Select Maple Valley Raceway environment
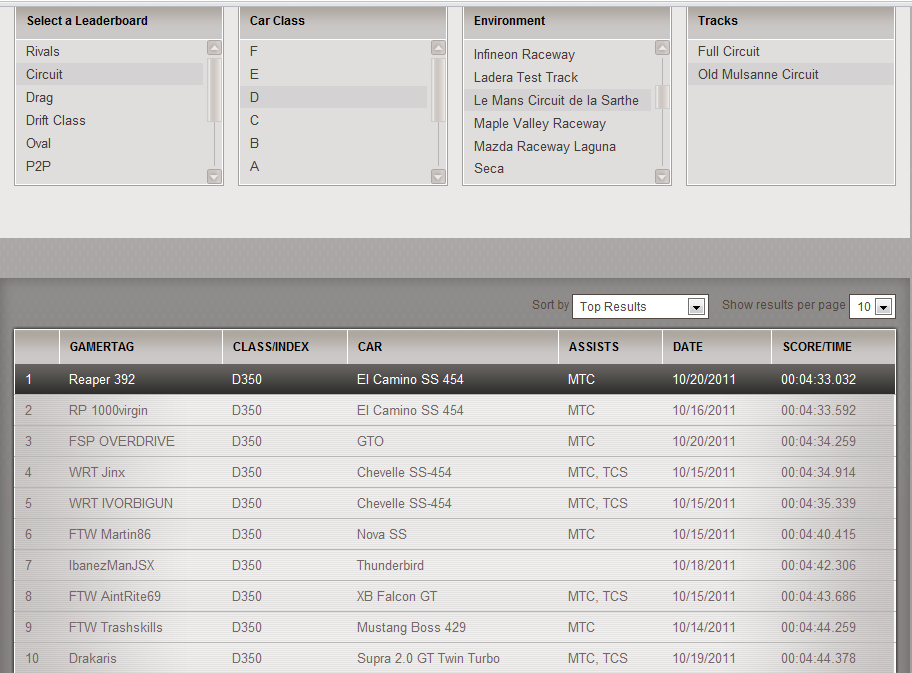912x673 pixels. pos(540,123)
